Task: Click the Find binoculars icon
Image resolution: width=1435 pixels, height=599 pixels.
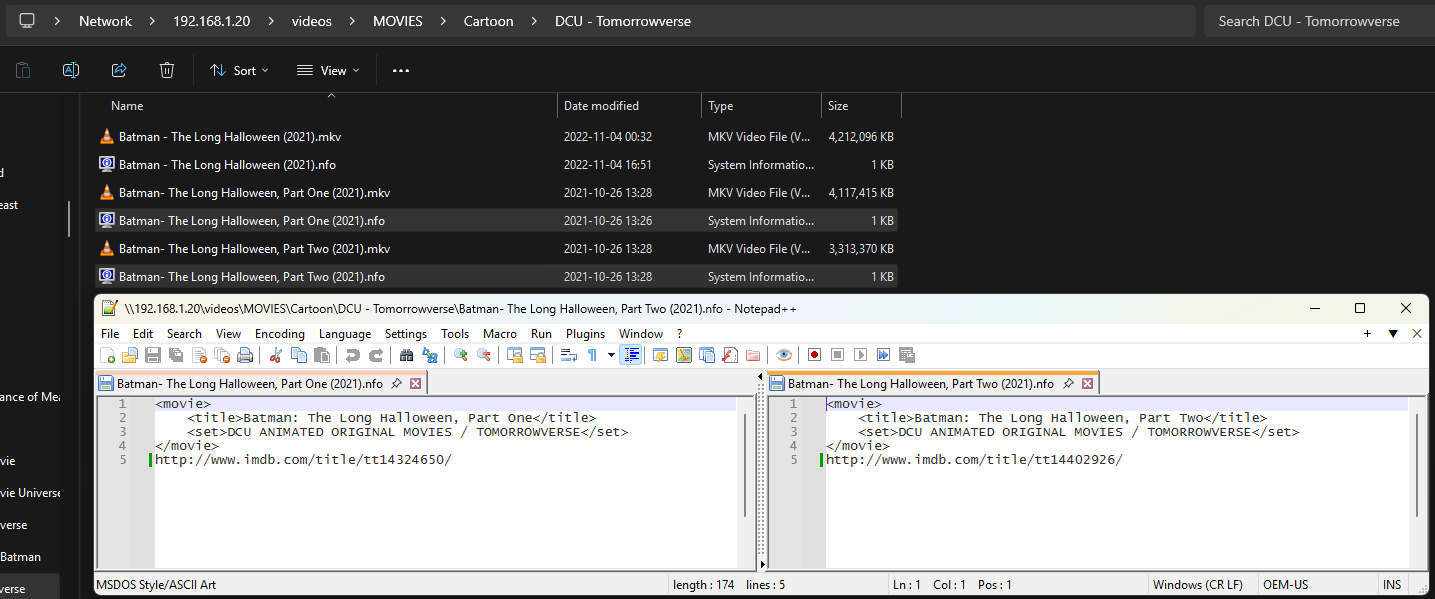Action: [406, 355]
